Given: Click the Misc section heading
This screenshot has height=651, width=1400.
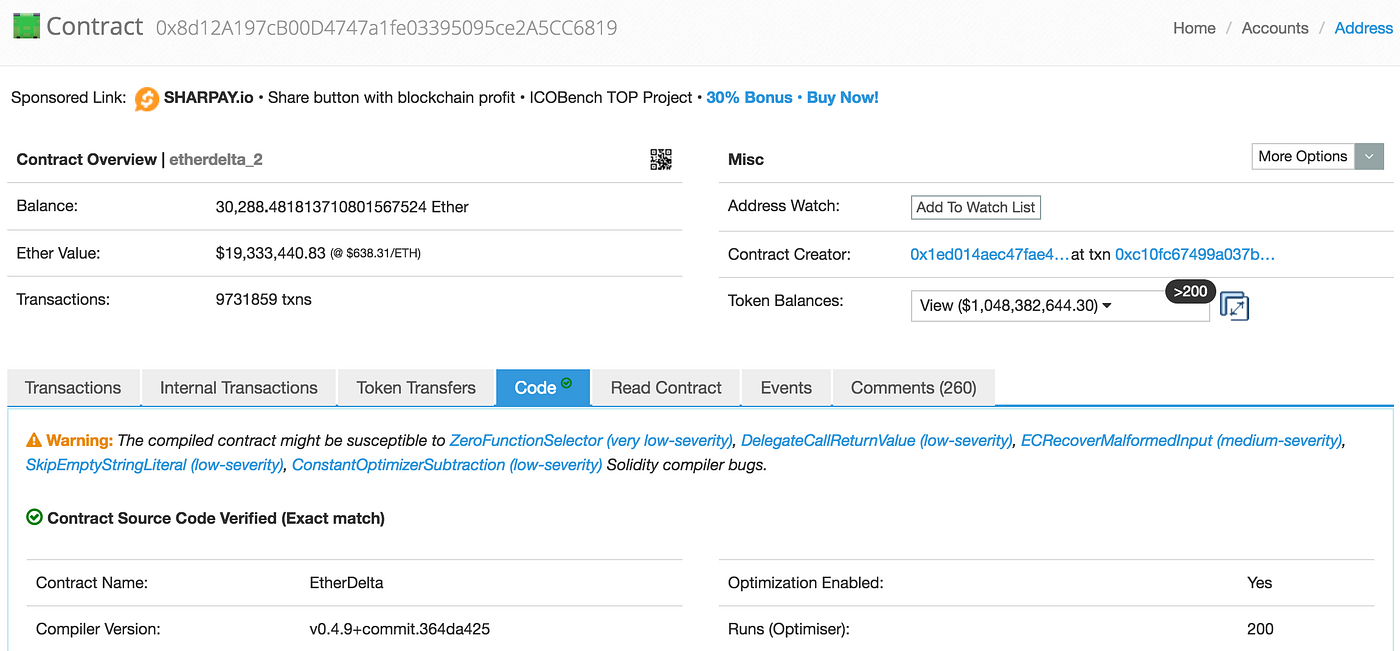Looking at the screenshot, I should pyautogui.click(x=746, y=159).
